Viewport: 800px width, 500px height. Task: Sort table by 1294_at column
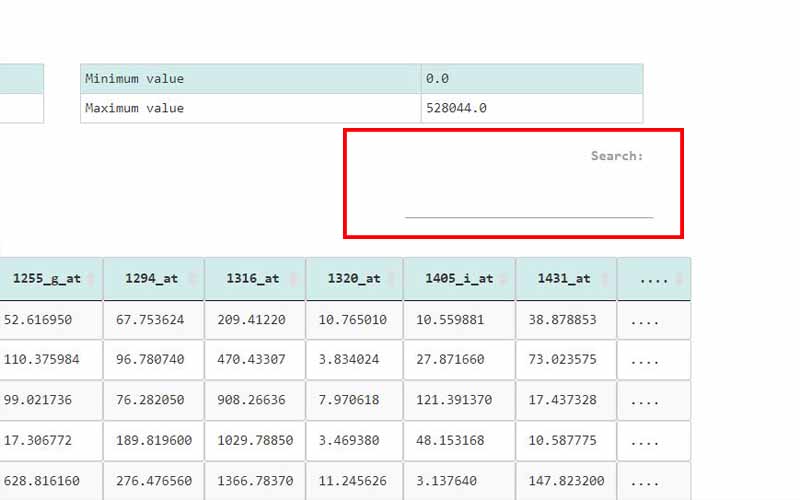point(153,279)
